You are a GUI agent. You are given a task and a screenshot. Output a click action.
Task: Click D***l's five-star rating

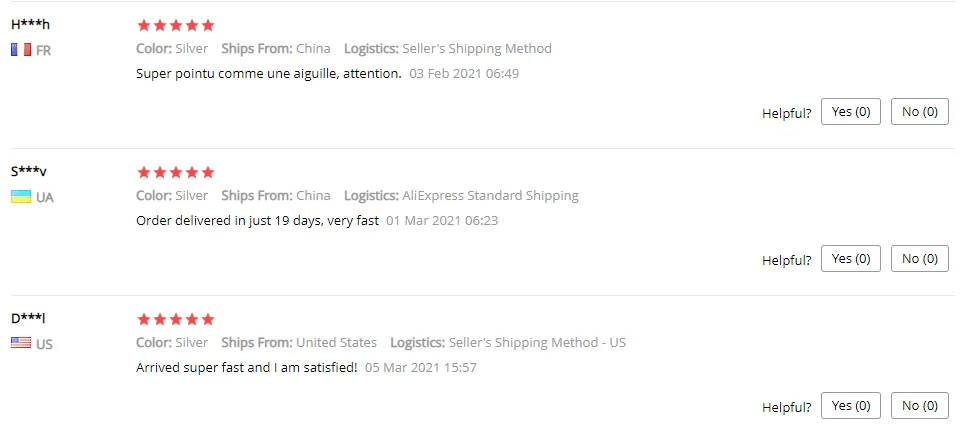coord(175,319)
